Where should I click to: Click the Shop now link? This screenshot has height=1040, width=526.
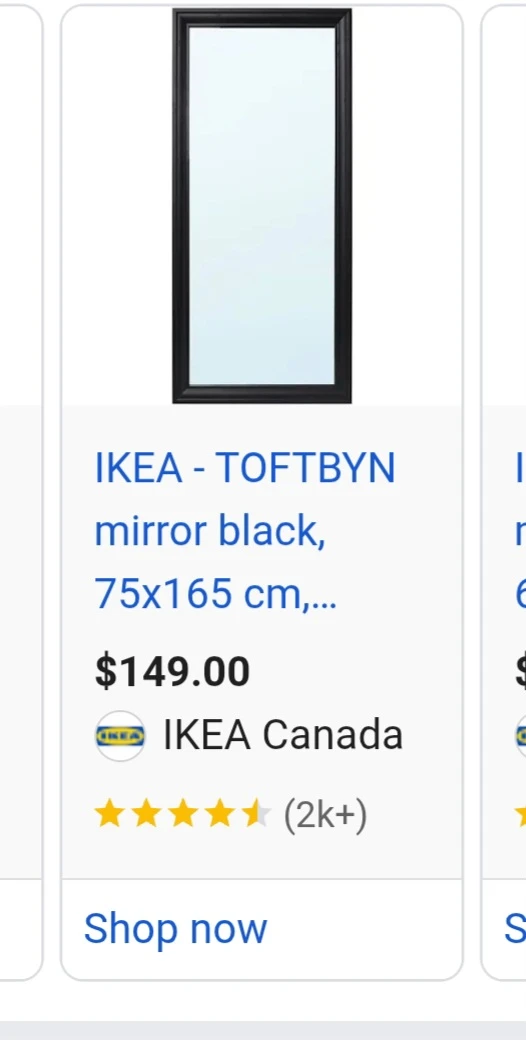coord(175,928)
